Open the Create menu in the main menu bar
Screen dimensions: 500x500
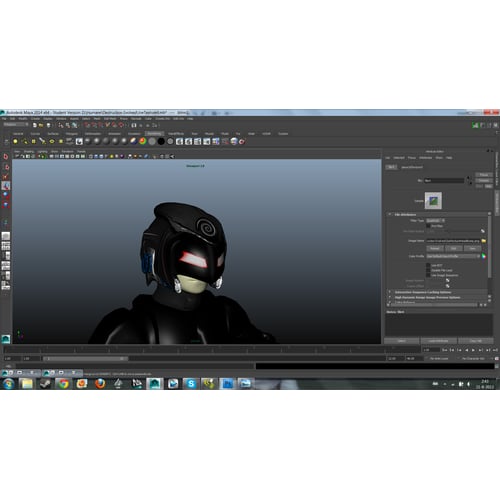pyautogui.click(x=35, y=119)
